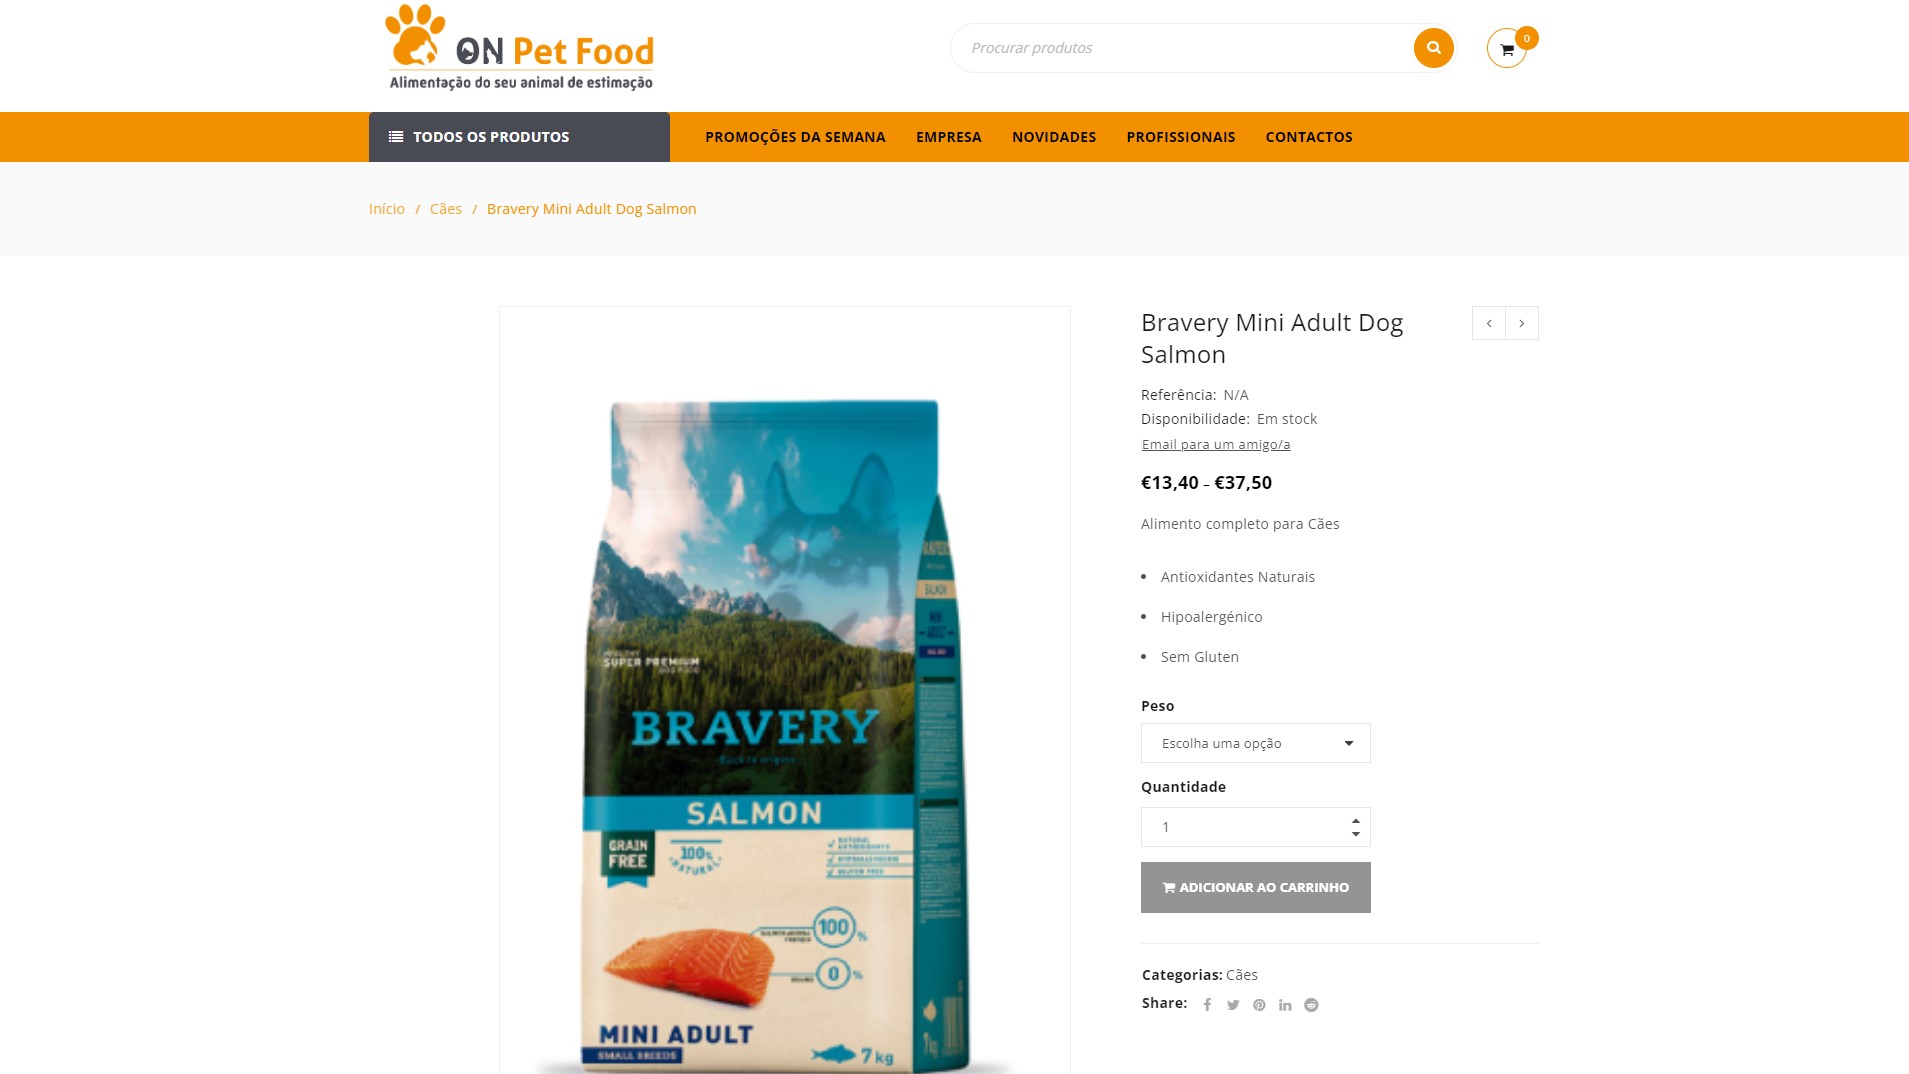The image size is (1909, 1074).
Task: Click Email para um amigo/a link
Action: click(1216, 444)
